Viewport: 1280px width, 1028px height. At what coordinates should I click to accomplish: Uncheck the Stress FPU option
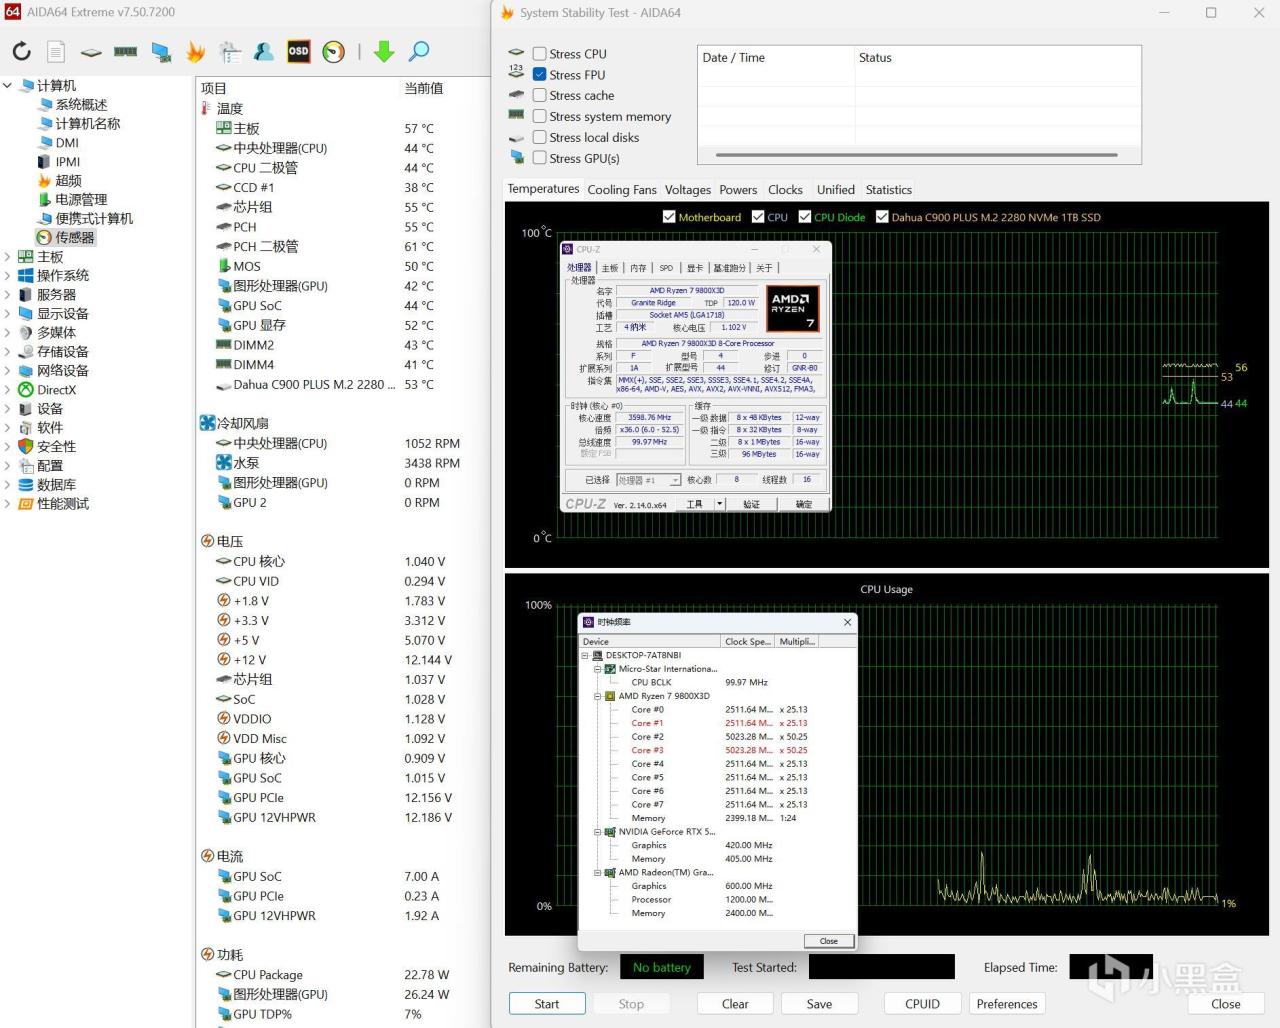click(x=540, y=75)
